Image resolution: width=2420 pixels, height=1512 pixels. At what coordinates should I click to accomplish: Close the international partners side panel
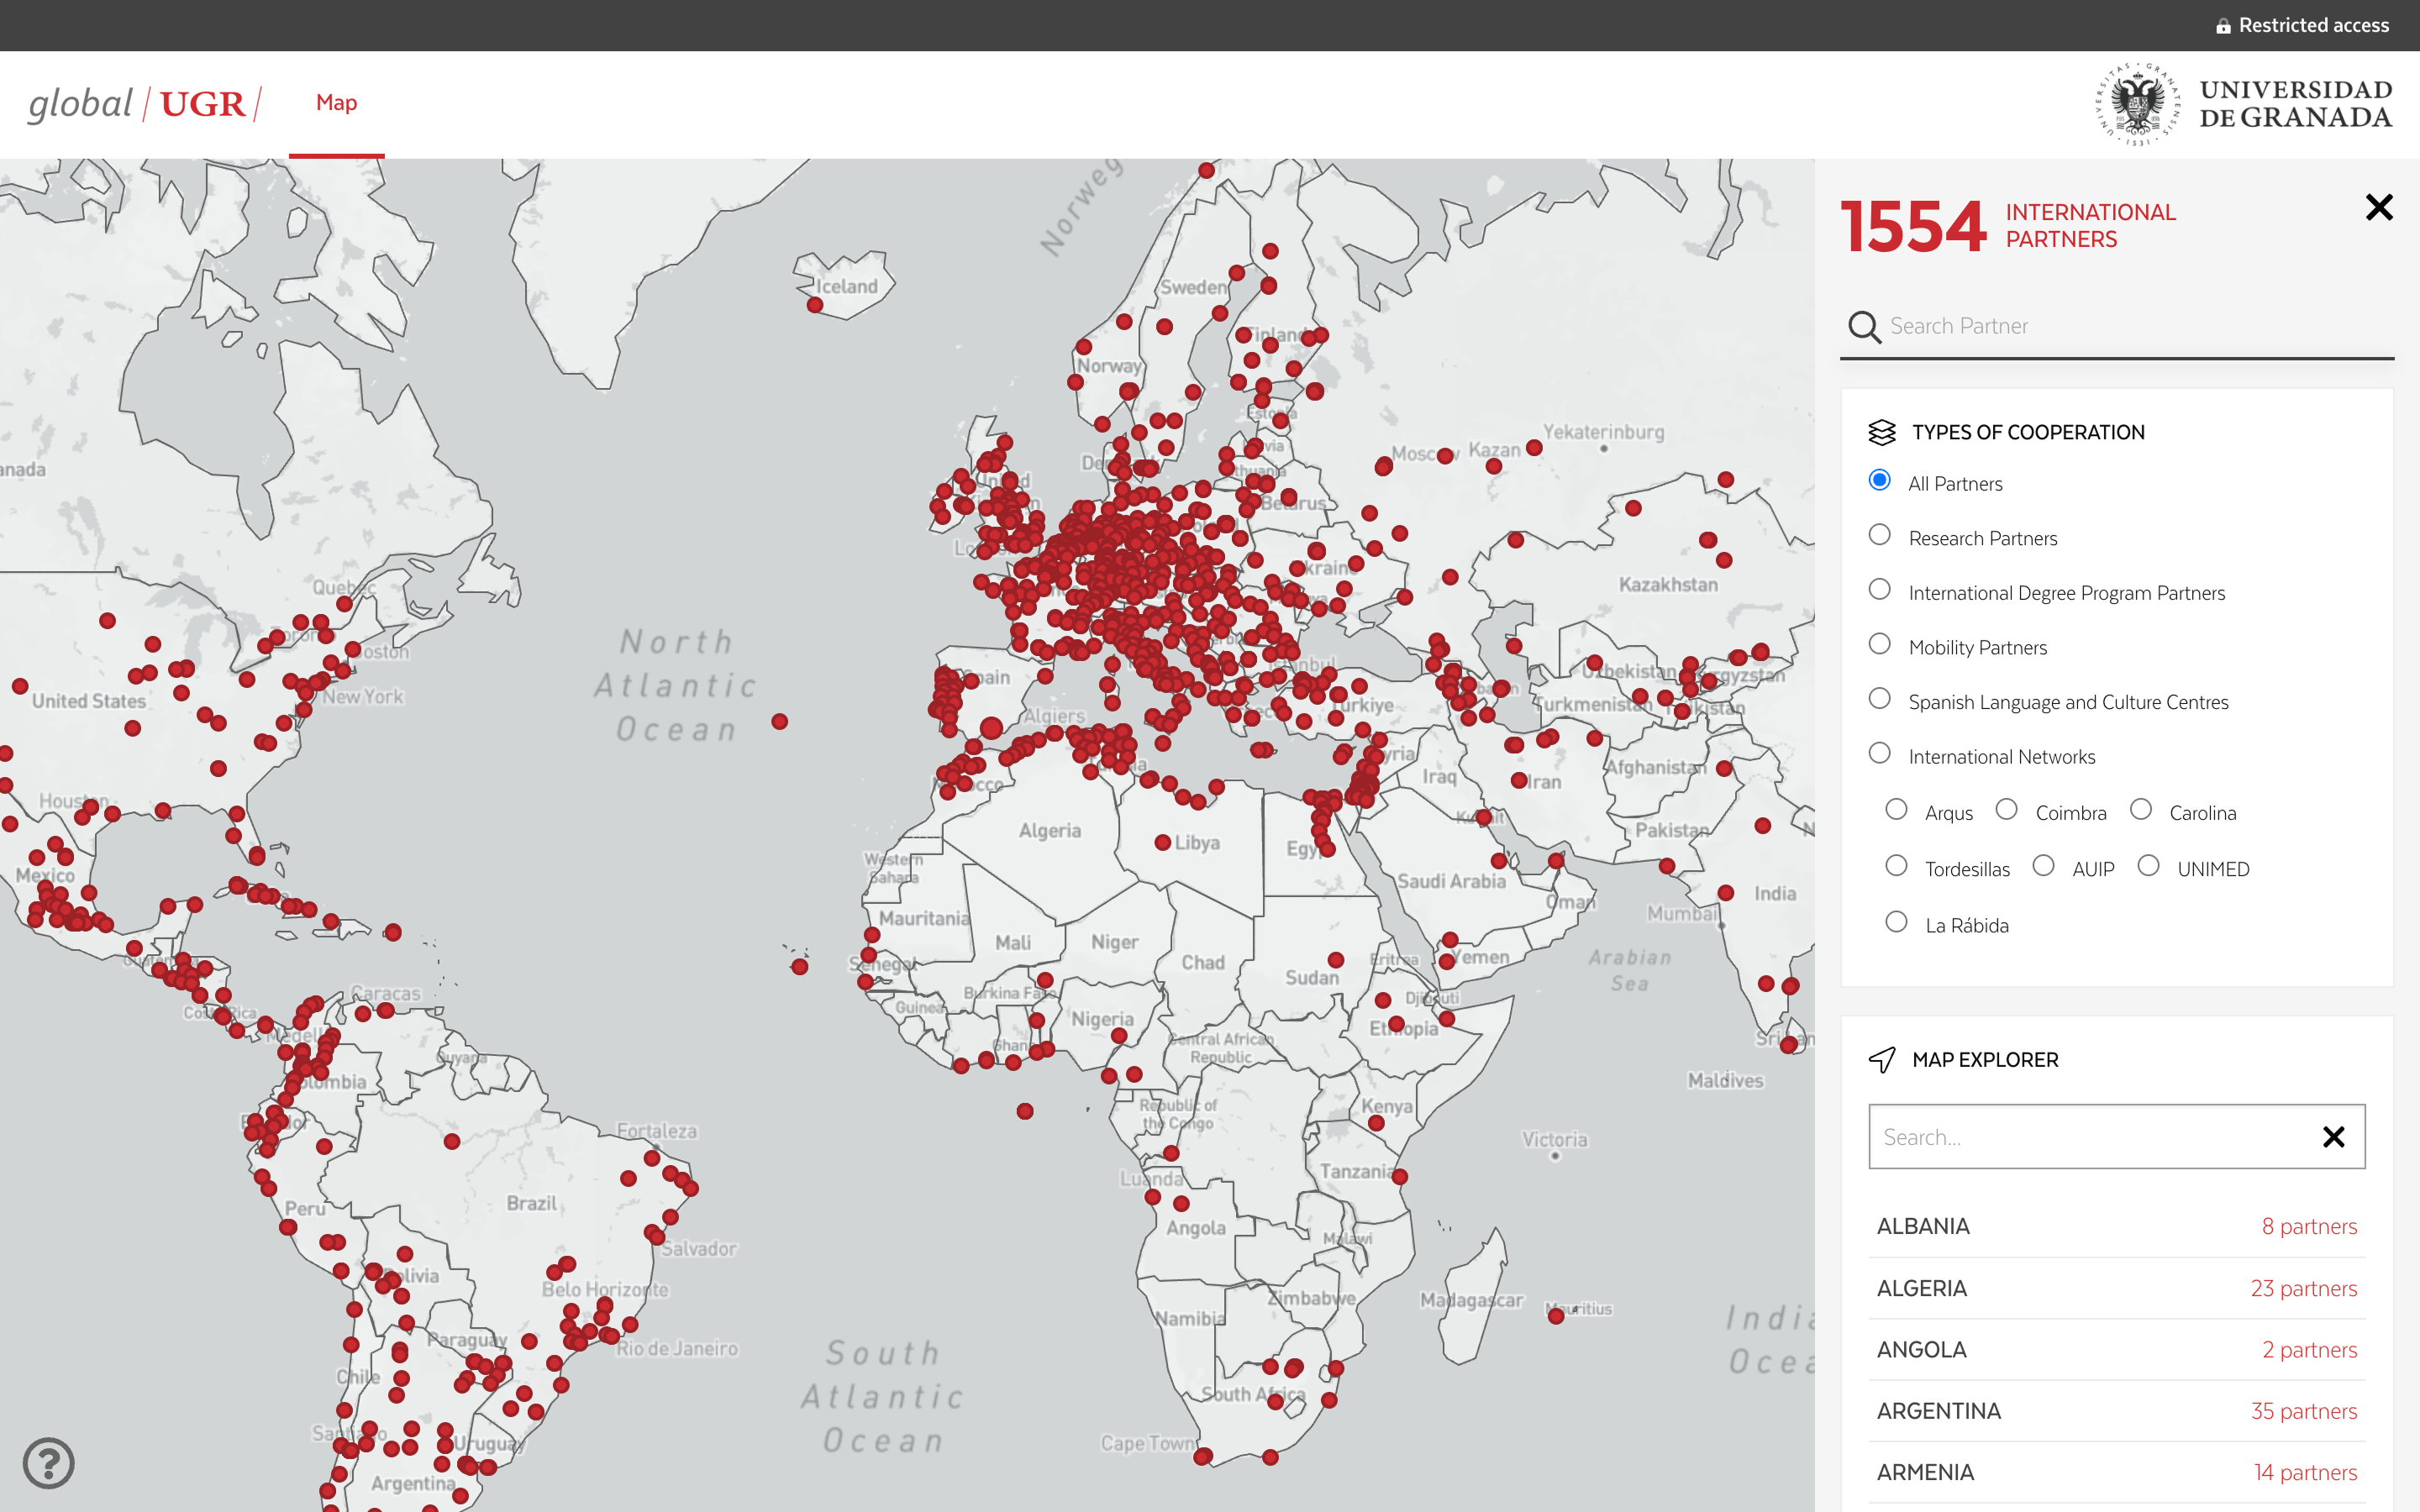(2379, 207)
